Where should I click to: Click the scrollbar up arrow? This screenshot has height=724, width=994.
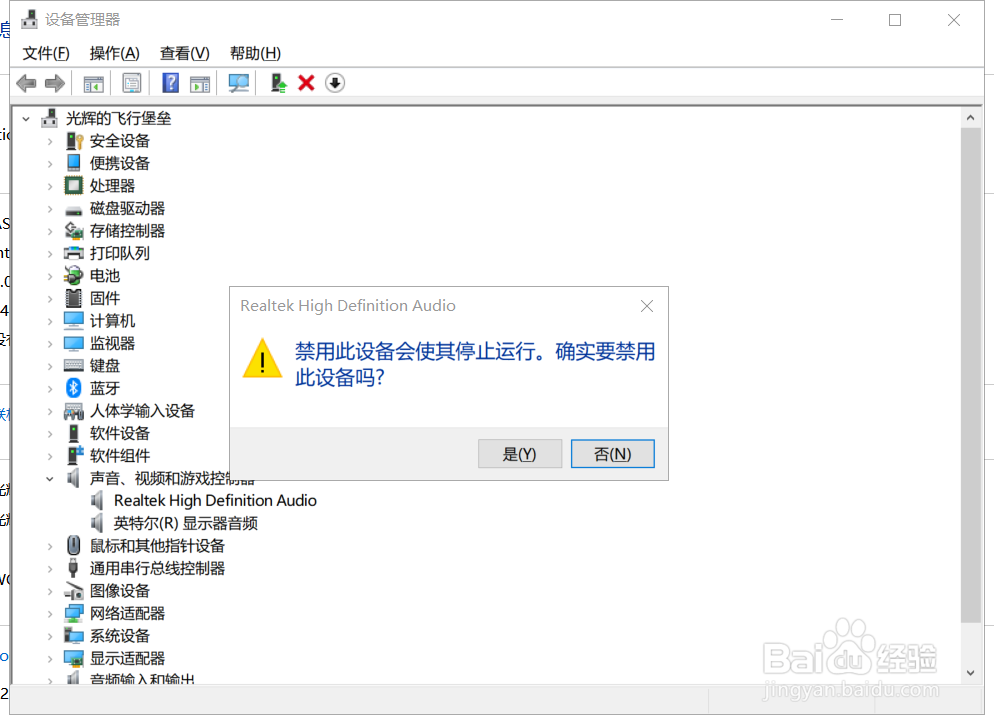[971, 118]
